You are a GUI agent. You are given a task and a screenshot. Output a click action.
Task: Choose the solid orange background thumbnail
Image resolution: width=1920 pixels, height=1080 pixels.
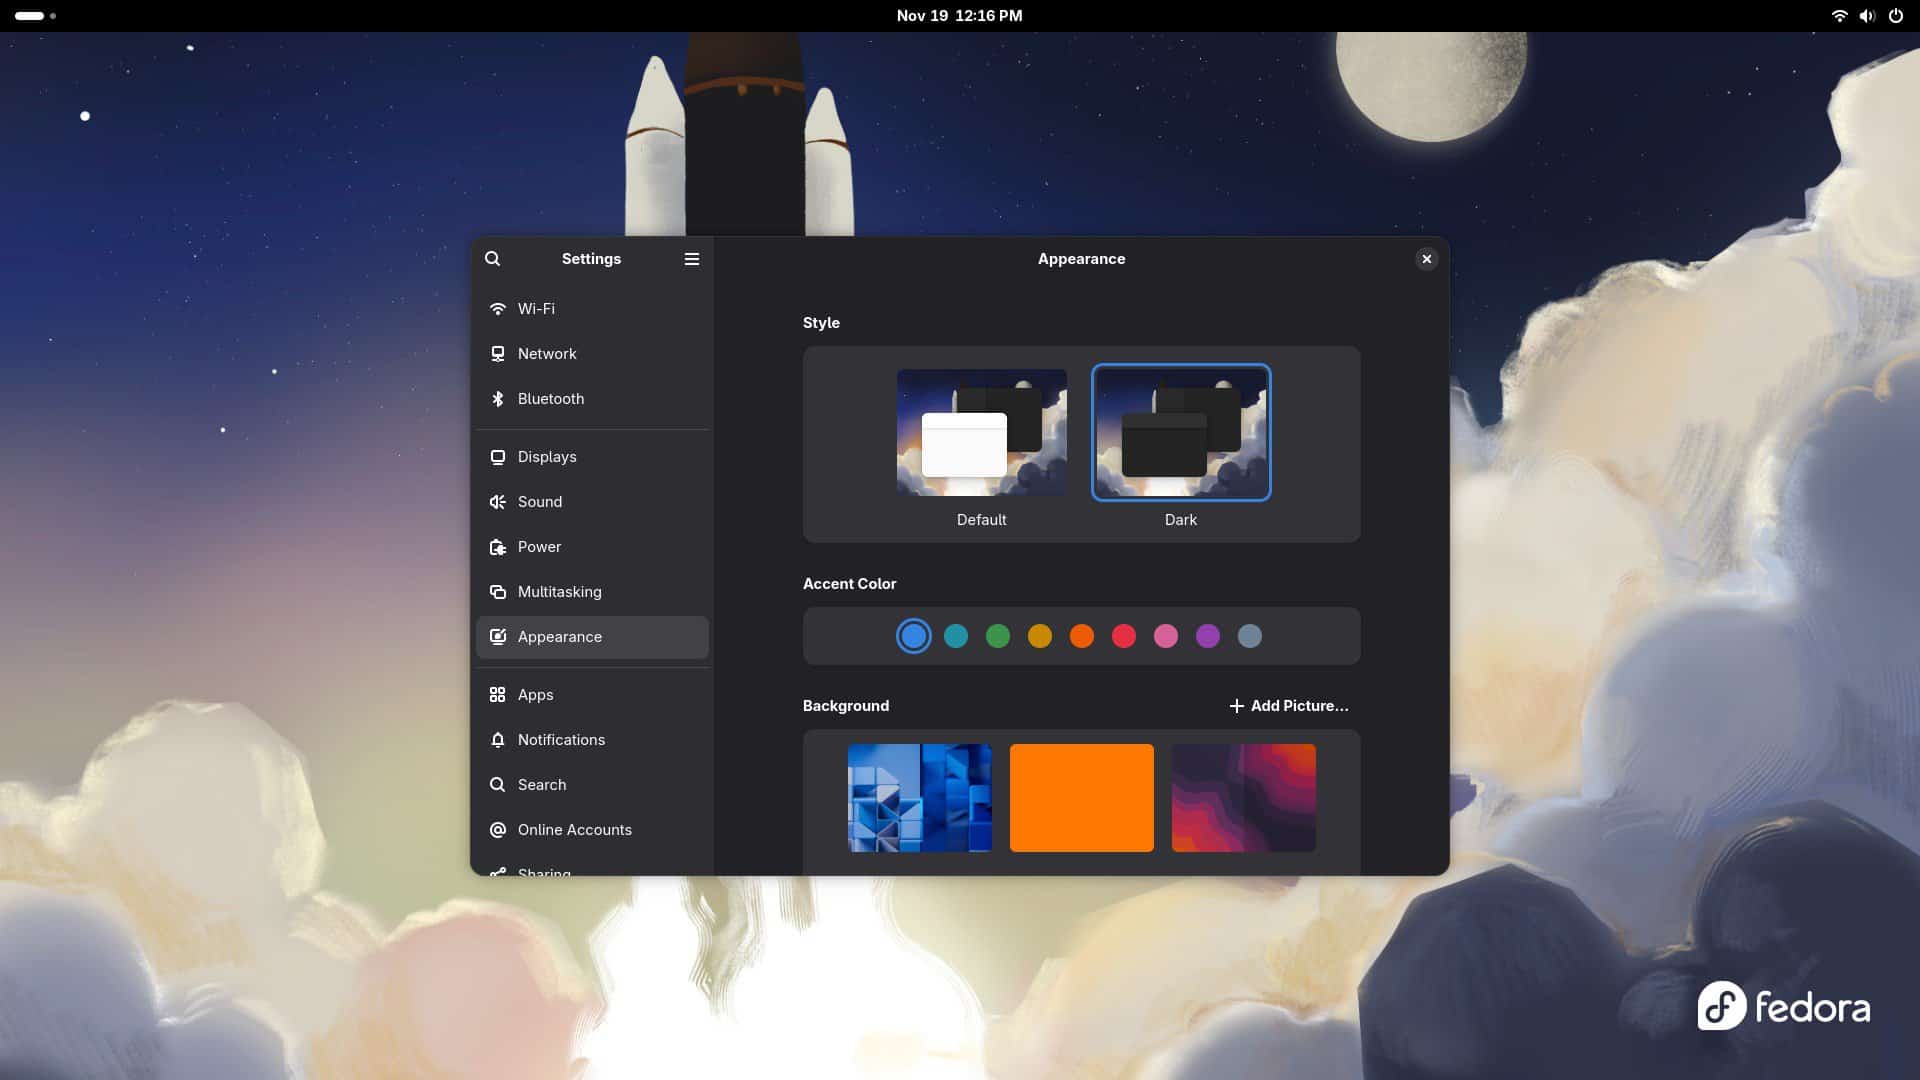tap(1081, 798)
